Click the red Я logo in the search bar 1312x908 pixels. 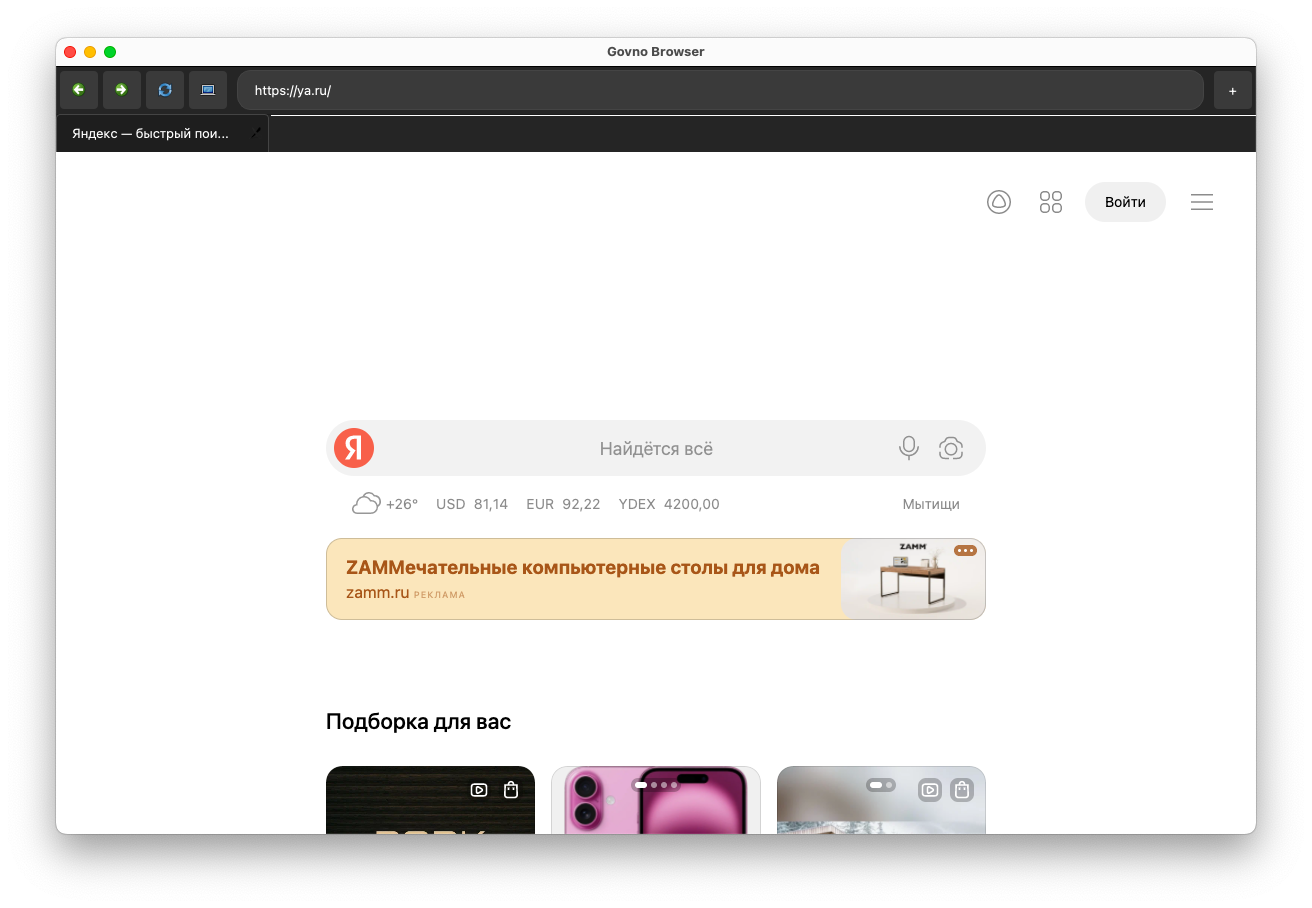[x=354, y=448]
